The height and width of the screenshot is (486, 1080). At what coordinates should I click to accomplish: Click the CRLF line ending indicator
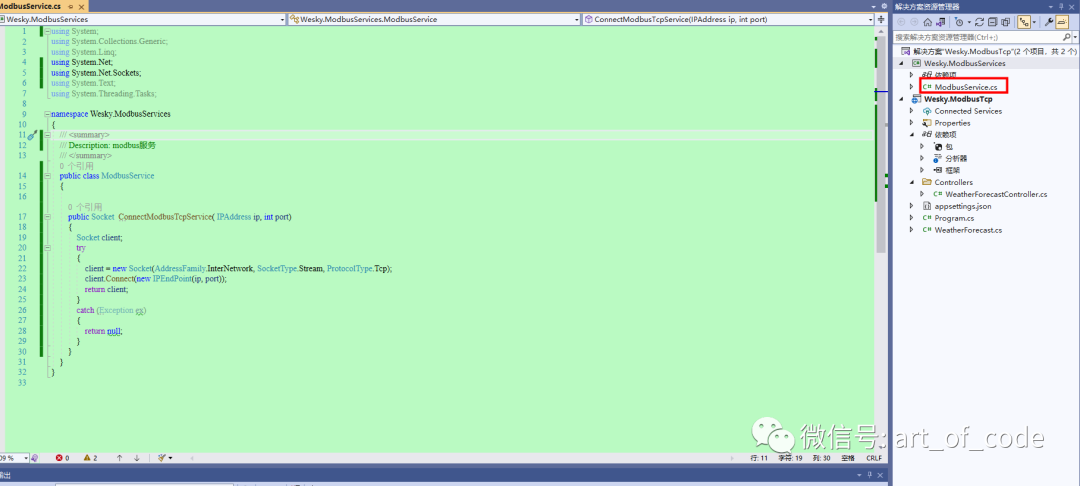coord(874,458)
